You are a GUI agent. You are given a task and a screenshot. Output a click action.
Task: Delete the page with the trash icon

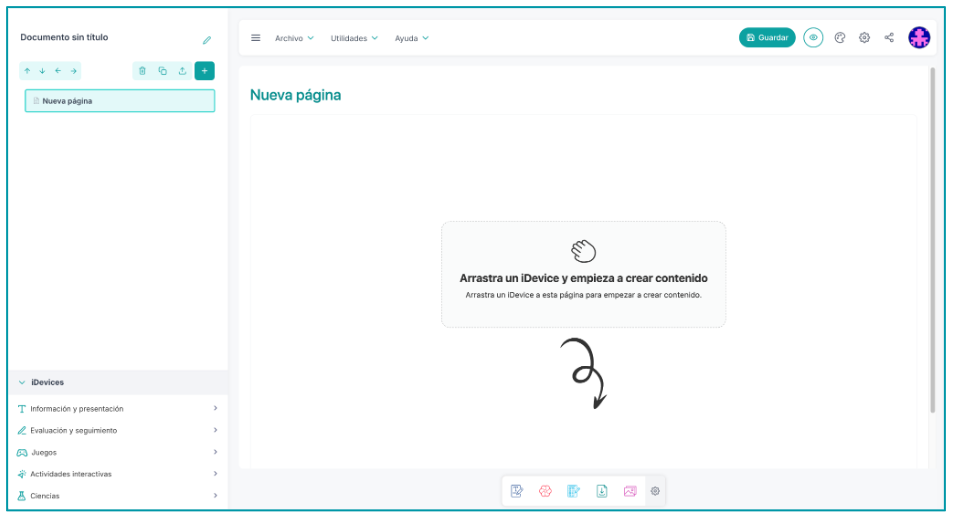click(x=142, y=71)
